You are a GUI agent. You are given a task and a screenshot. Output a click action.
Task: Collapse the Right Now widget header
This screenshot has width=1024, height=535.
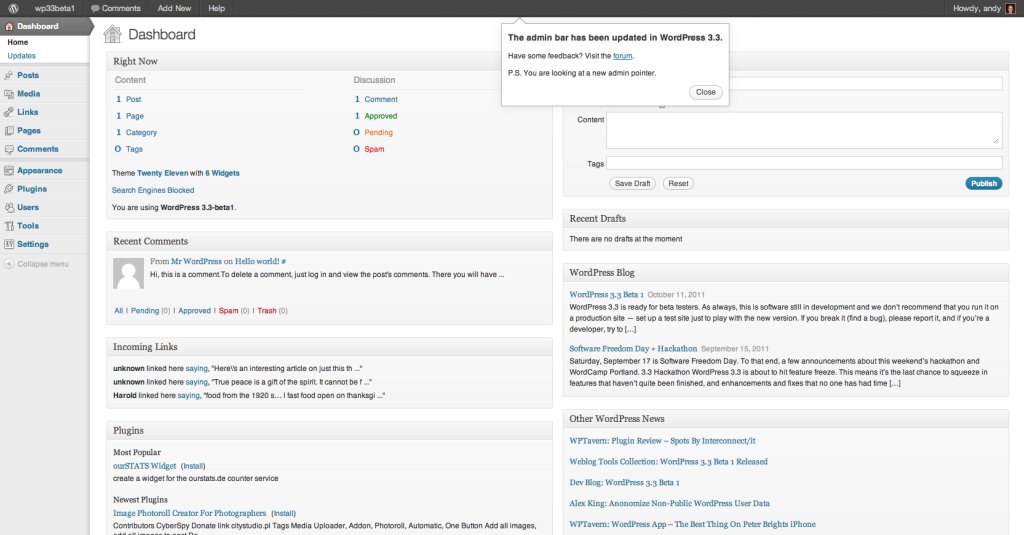click(329, 62)
